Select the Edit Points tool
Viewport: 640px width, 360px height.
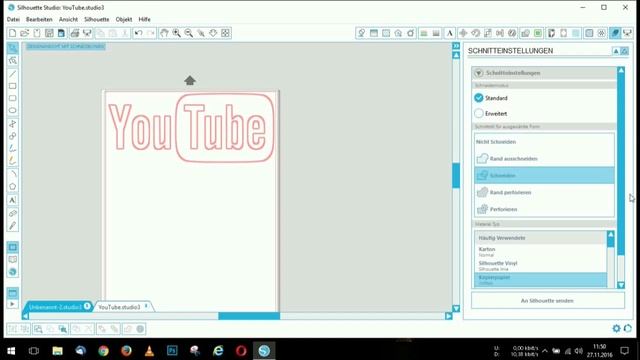(x=13, y=60)
